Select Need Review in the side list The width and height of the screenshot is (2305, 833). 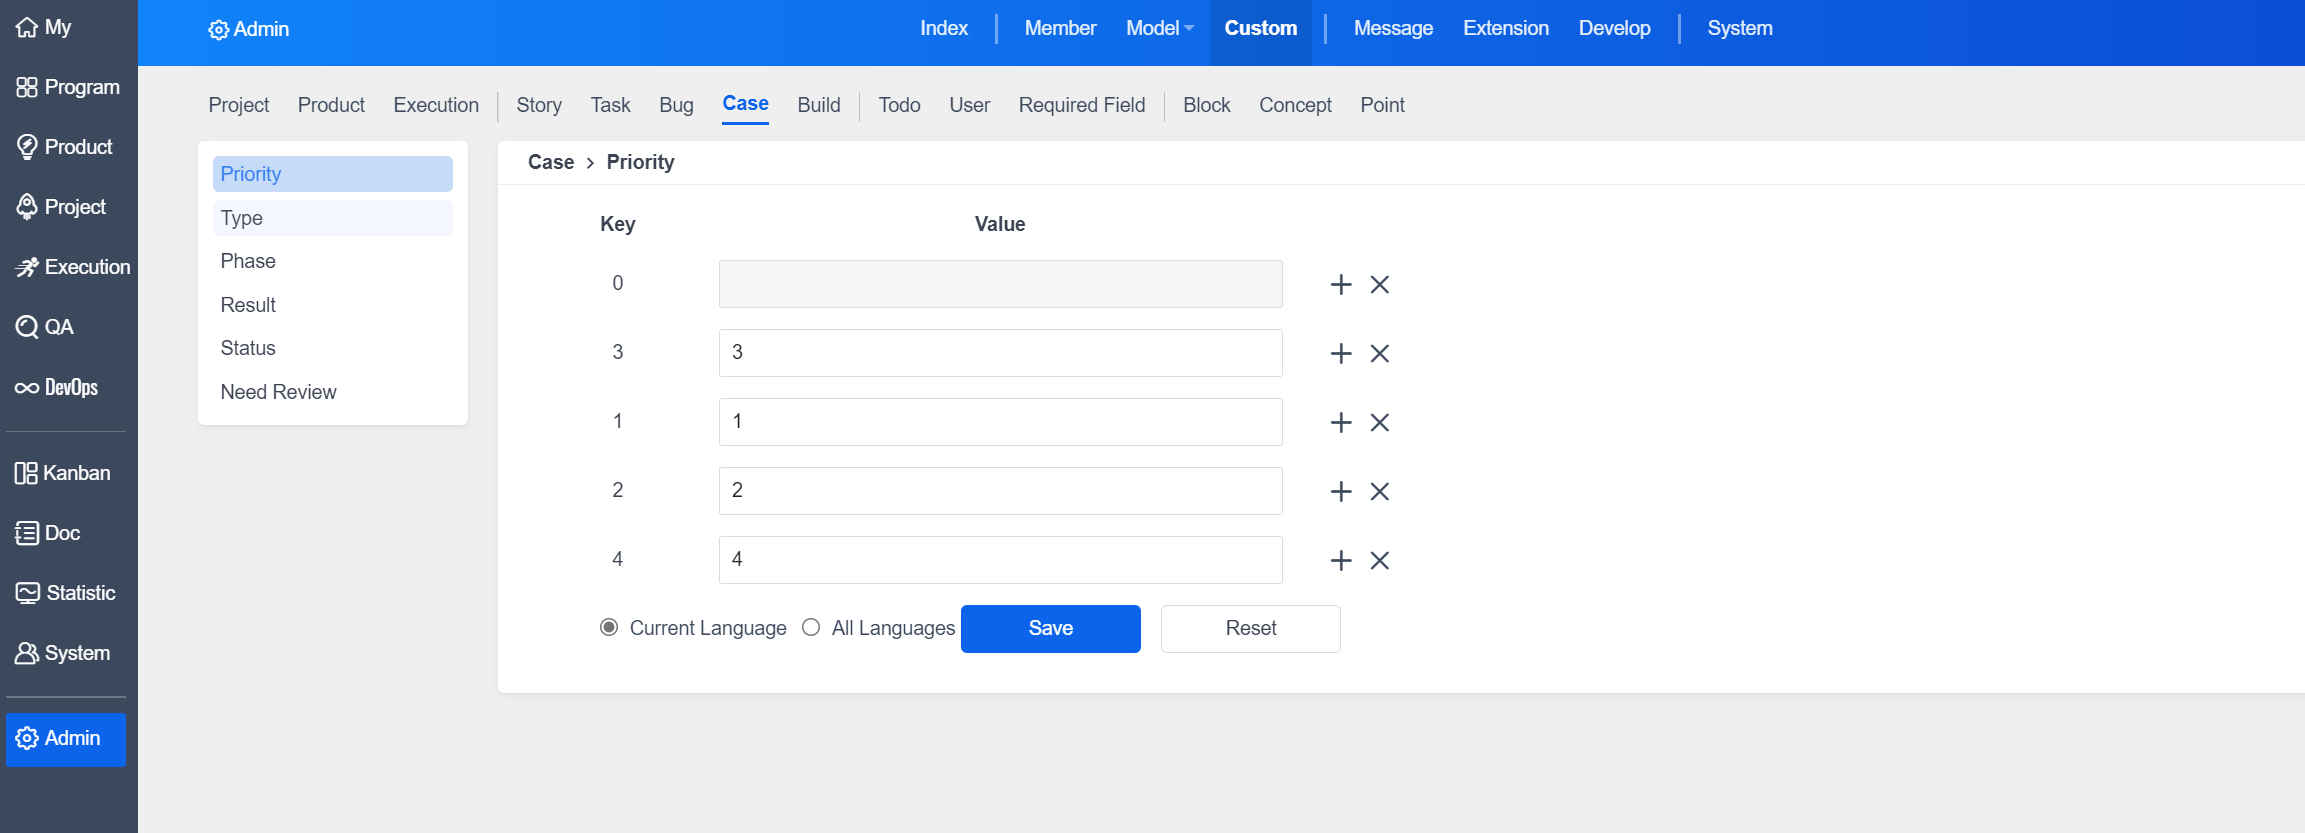pyautogui.click(x=278, y=392)
